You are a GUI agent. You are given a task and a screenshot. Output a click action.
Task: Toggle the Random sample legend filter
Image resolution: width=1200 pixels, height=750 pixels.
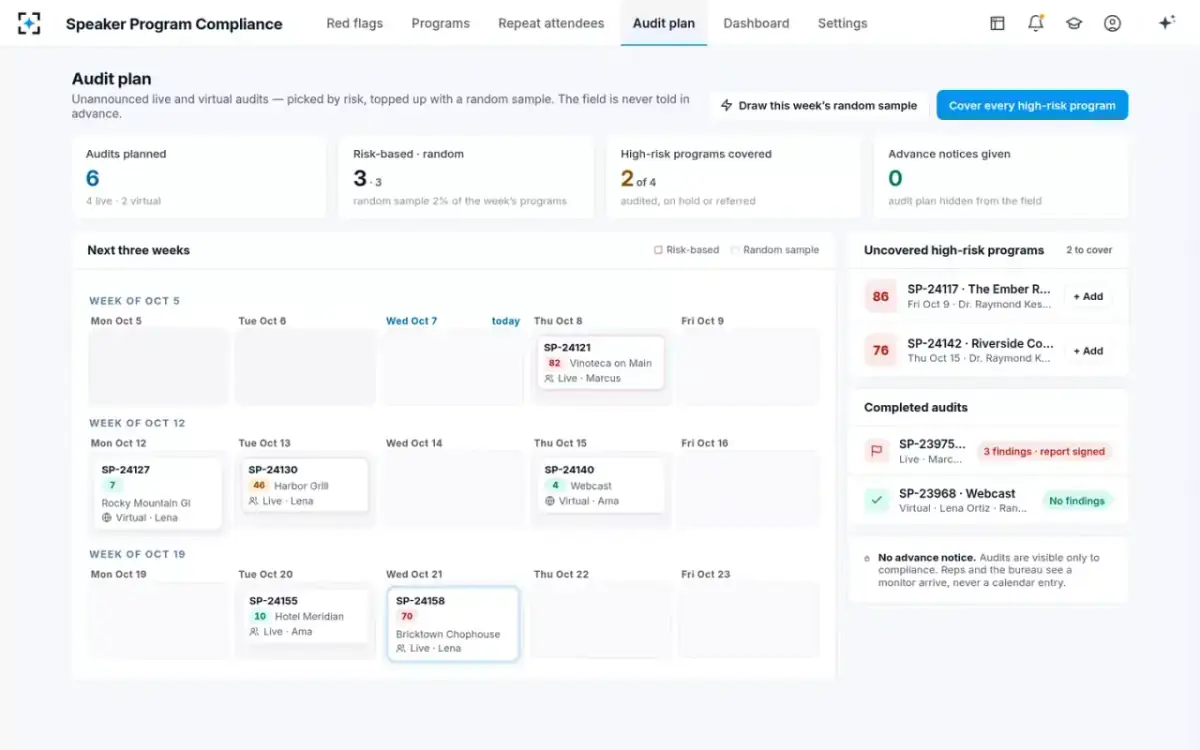[x=775, y=250]
